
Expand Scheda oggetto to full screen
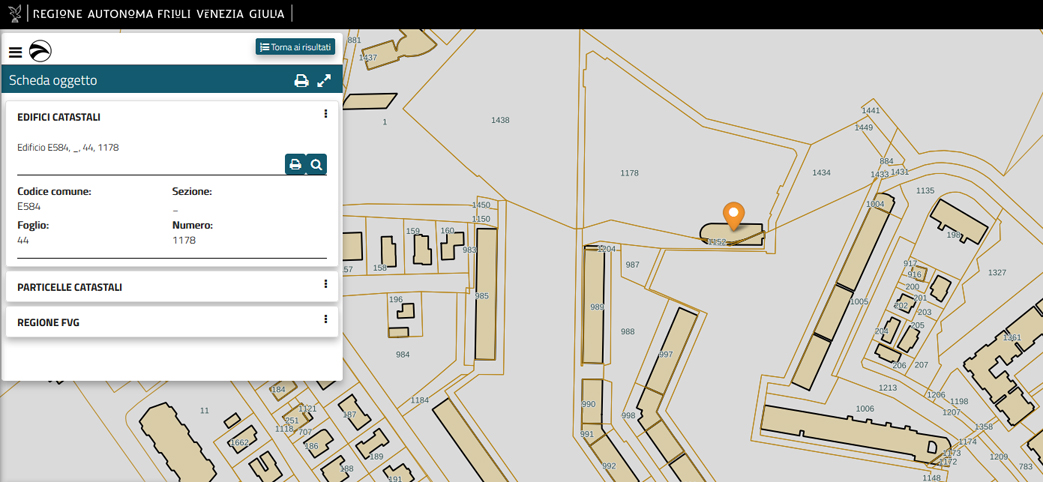[x=324, y=81]
